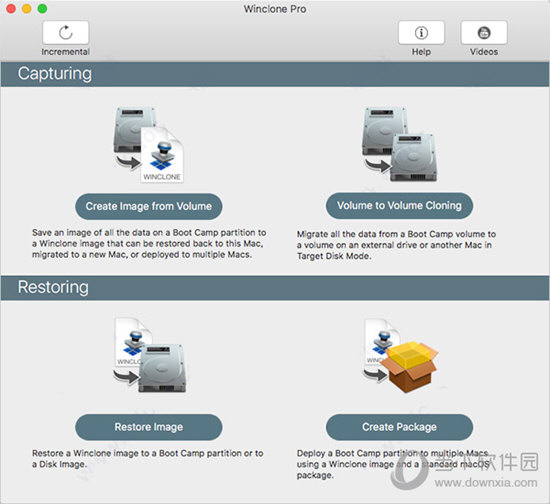Start Volume to Volume Cloning
550x504 pixels.
(400, 206)
